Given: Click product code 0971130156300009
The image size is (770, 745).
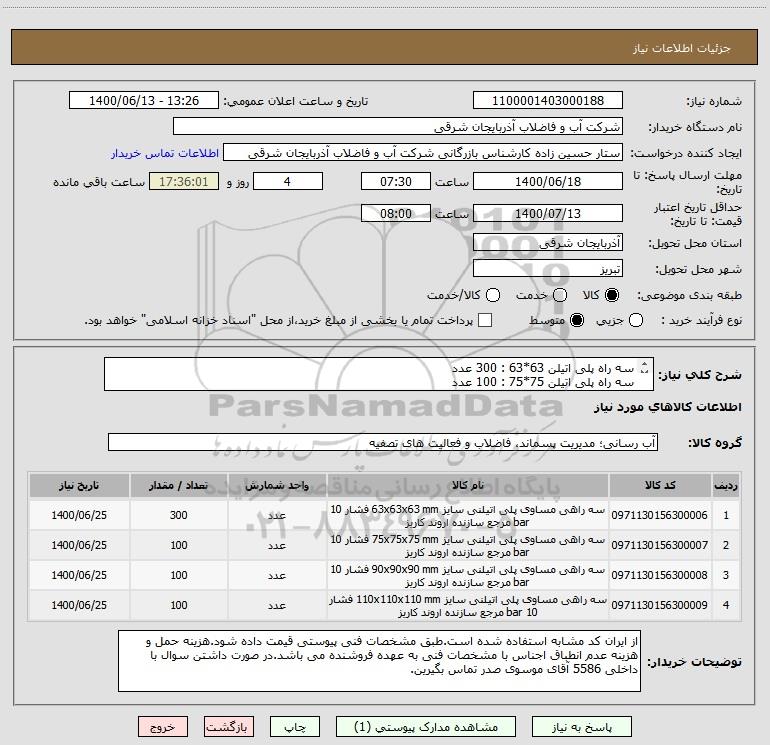Looking at the screenshot, I should (660, 605).
